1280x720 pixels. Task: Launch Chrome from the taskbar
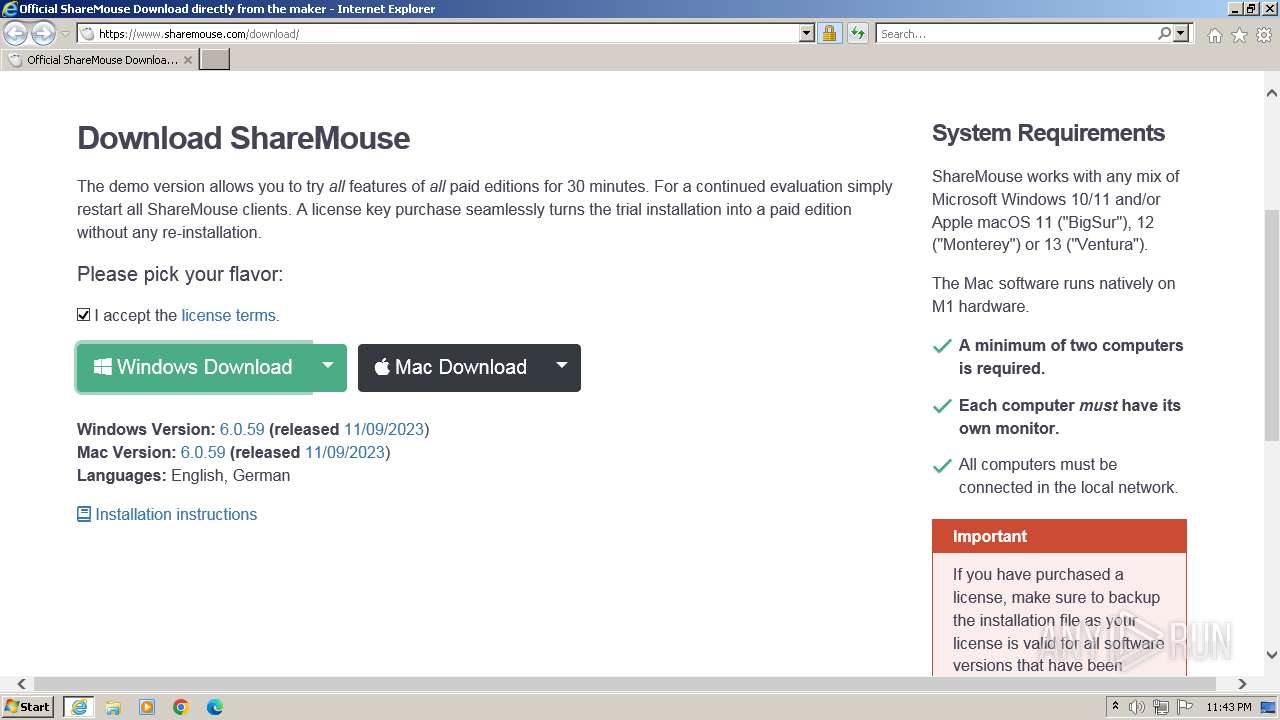(181, 707)
